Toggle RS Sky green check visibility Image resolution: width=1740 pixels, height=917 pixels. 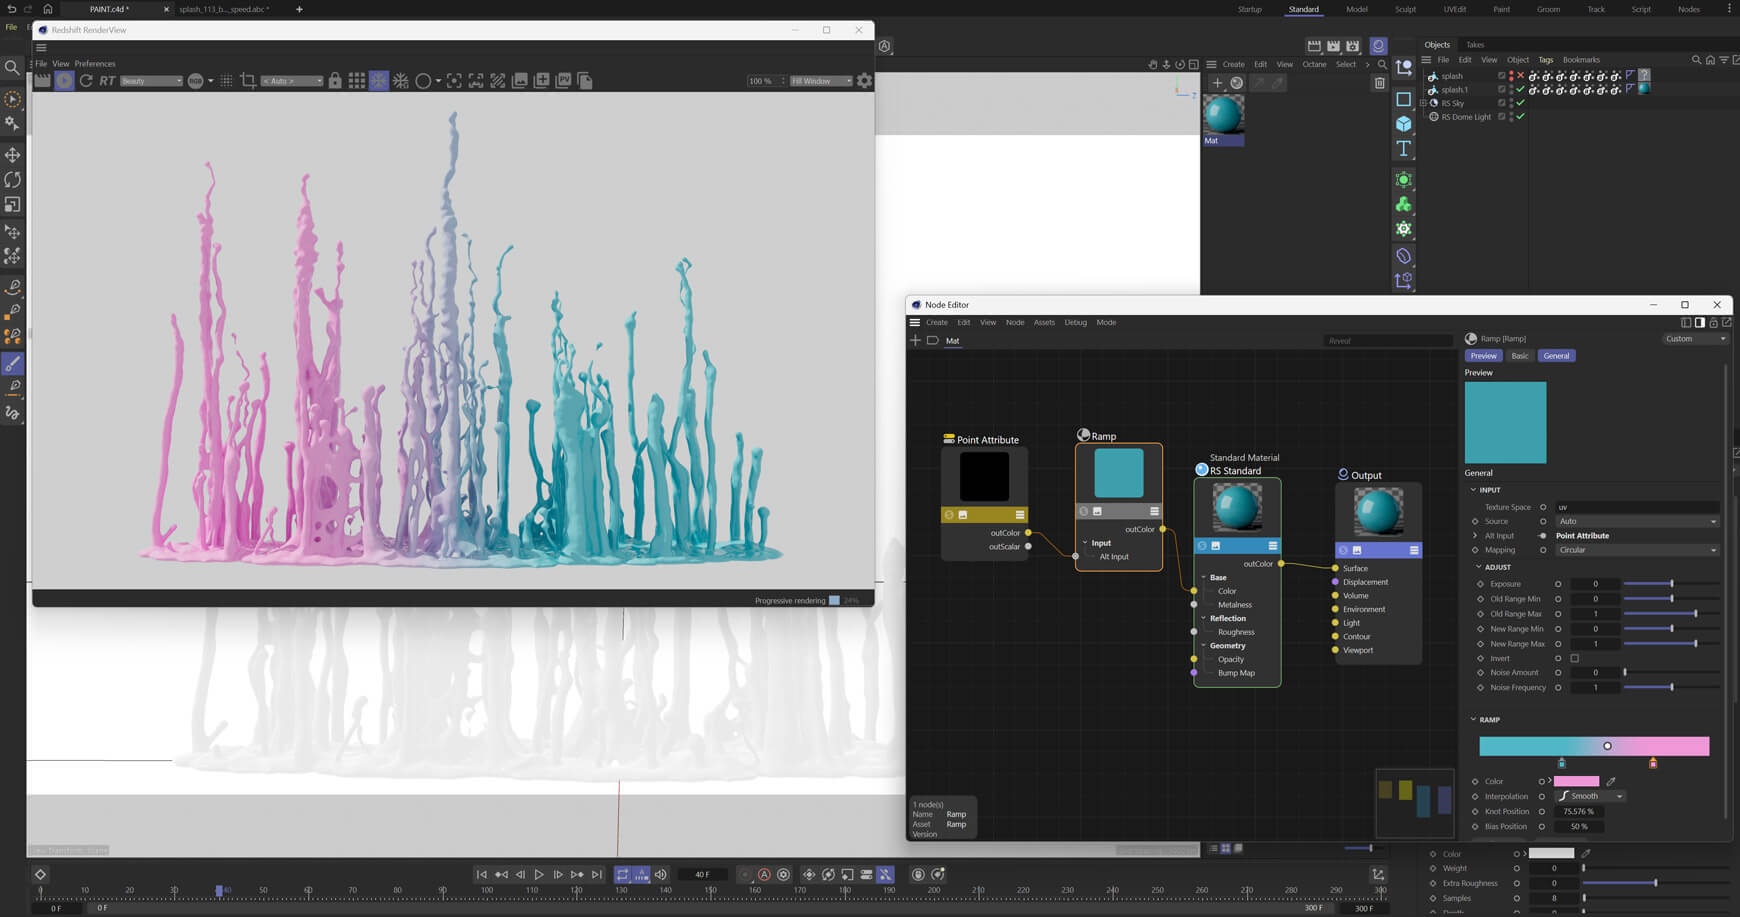1520,103
